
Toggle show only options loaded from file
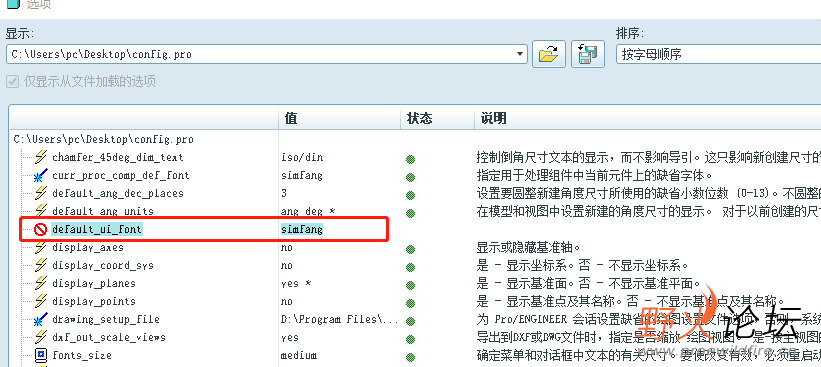(12, 82)
